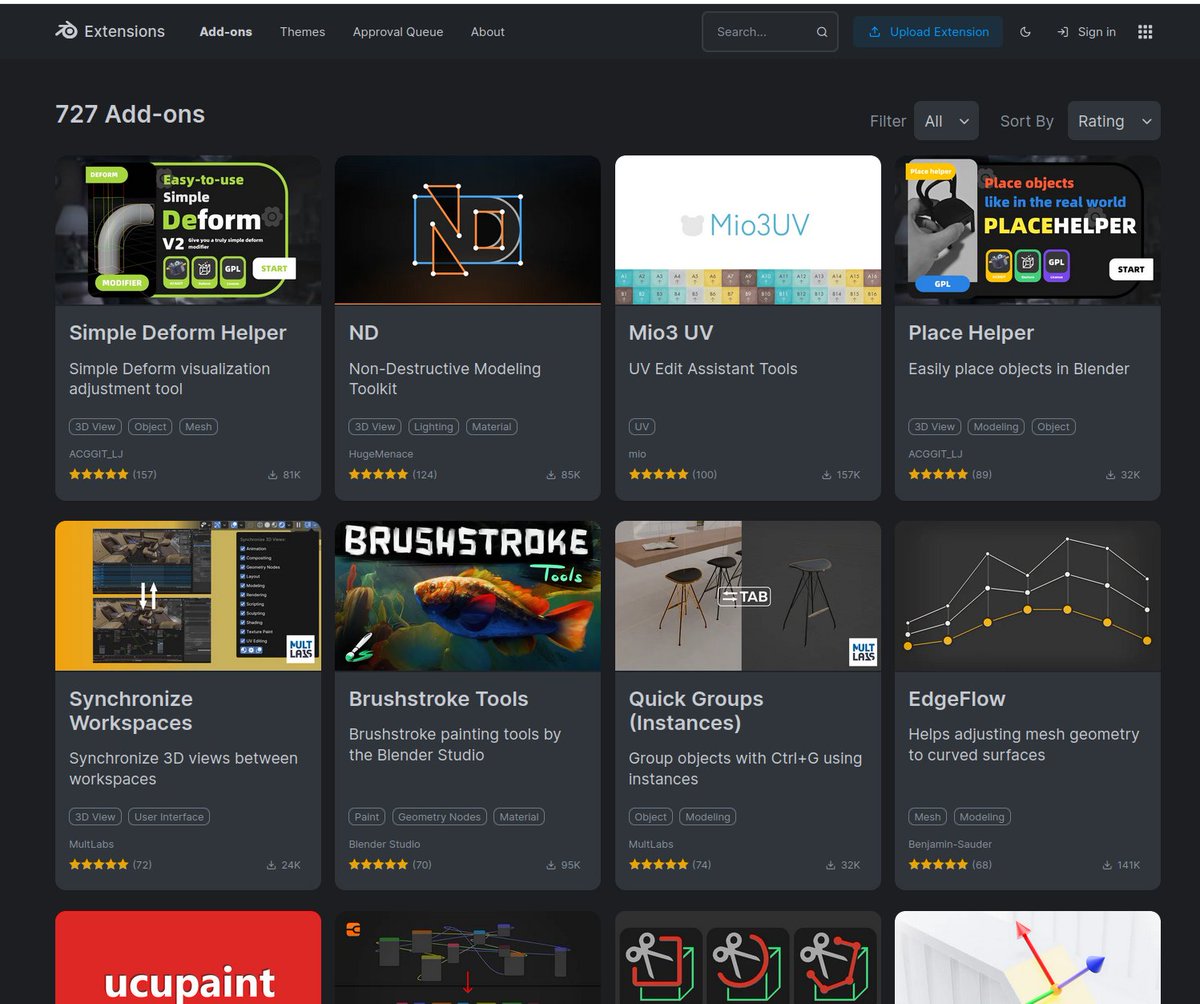
Task: Click the Mio3 UV title
Action: (x=671, y=333)
